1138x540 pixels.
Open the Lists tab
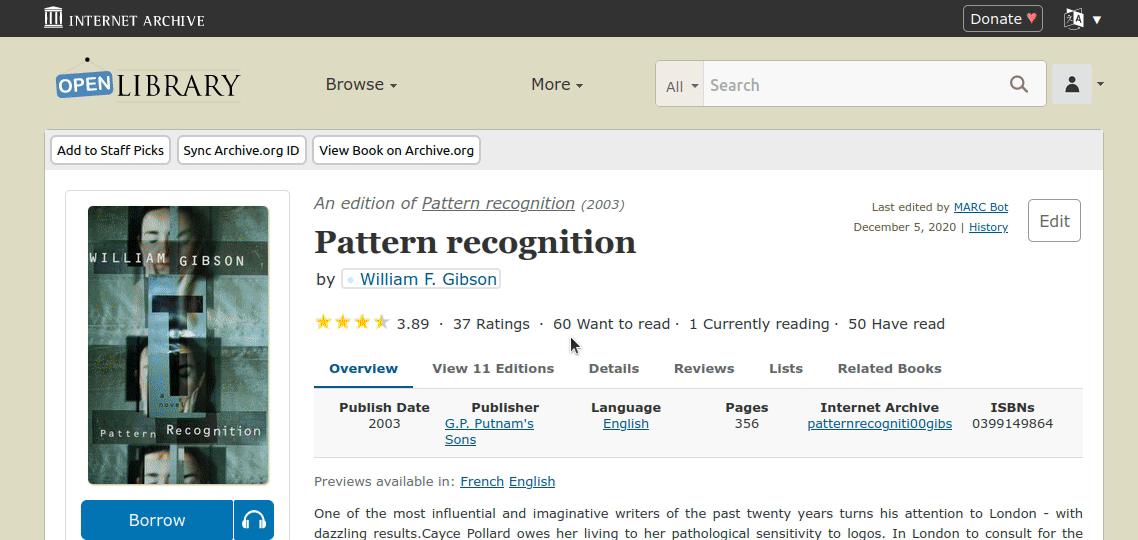pos(786,369)
